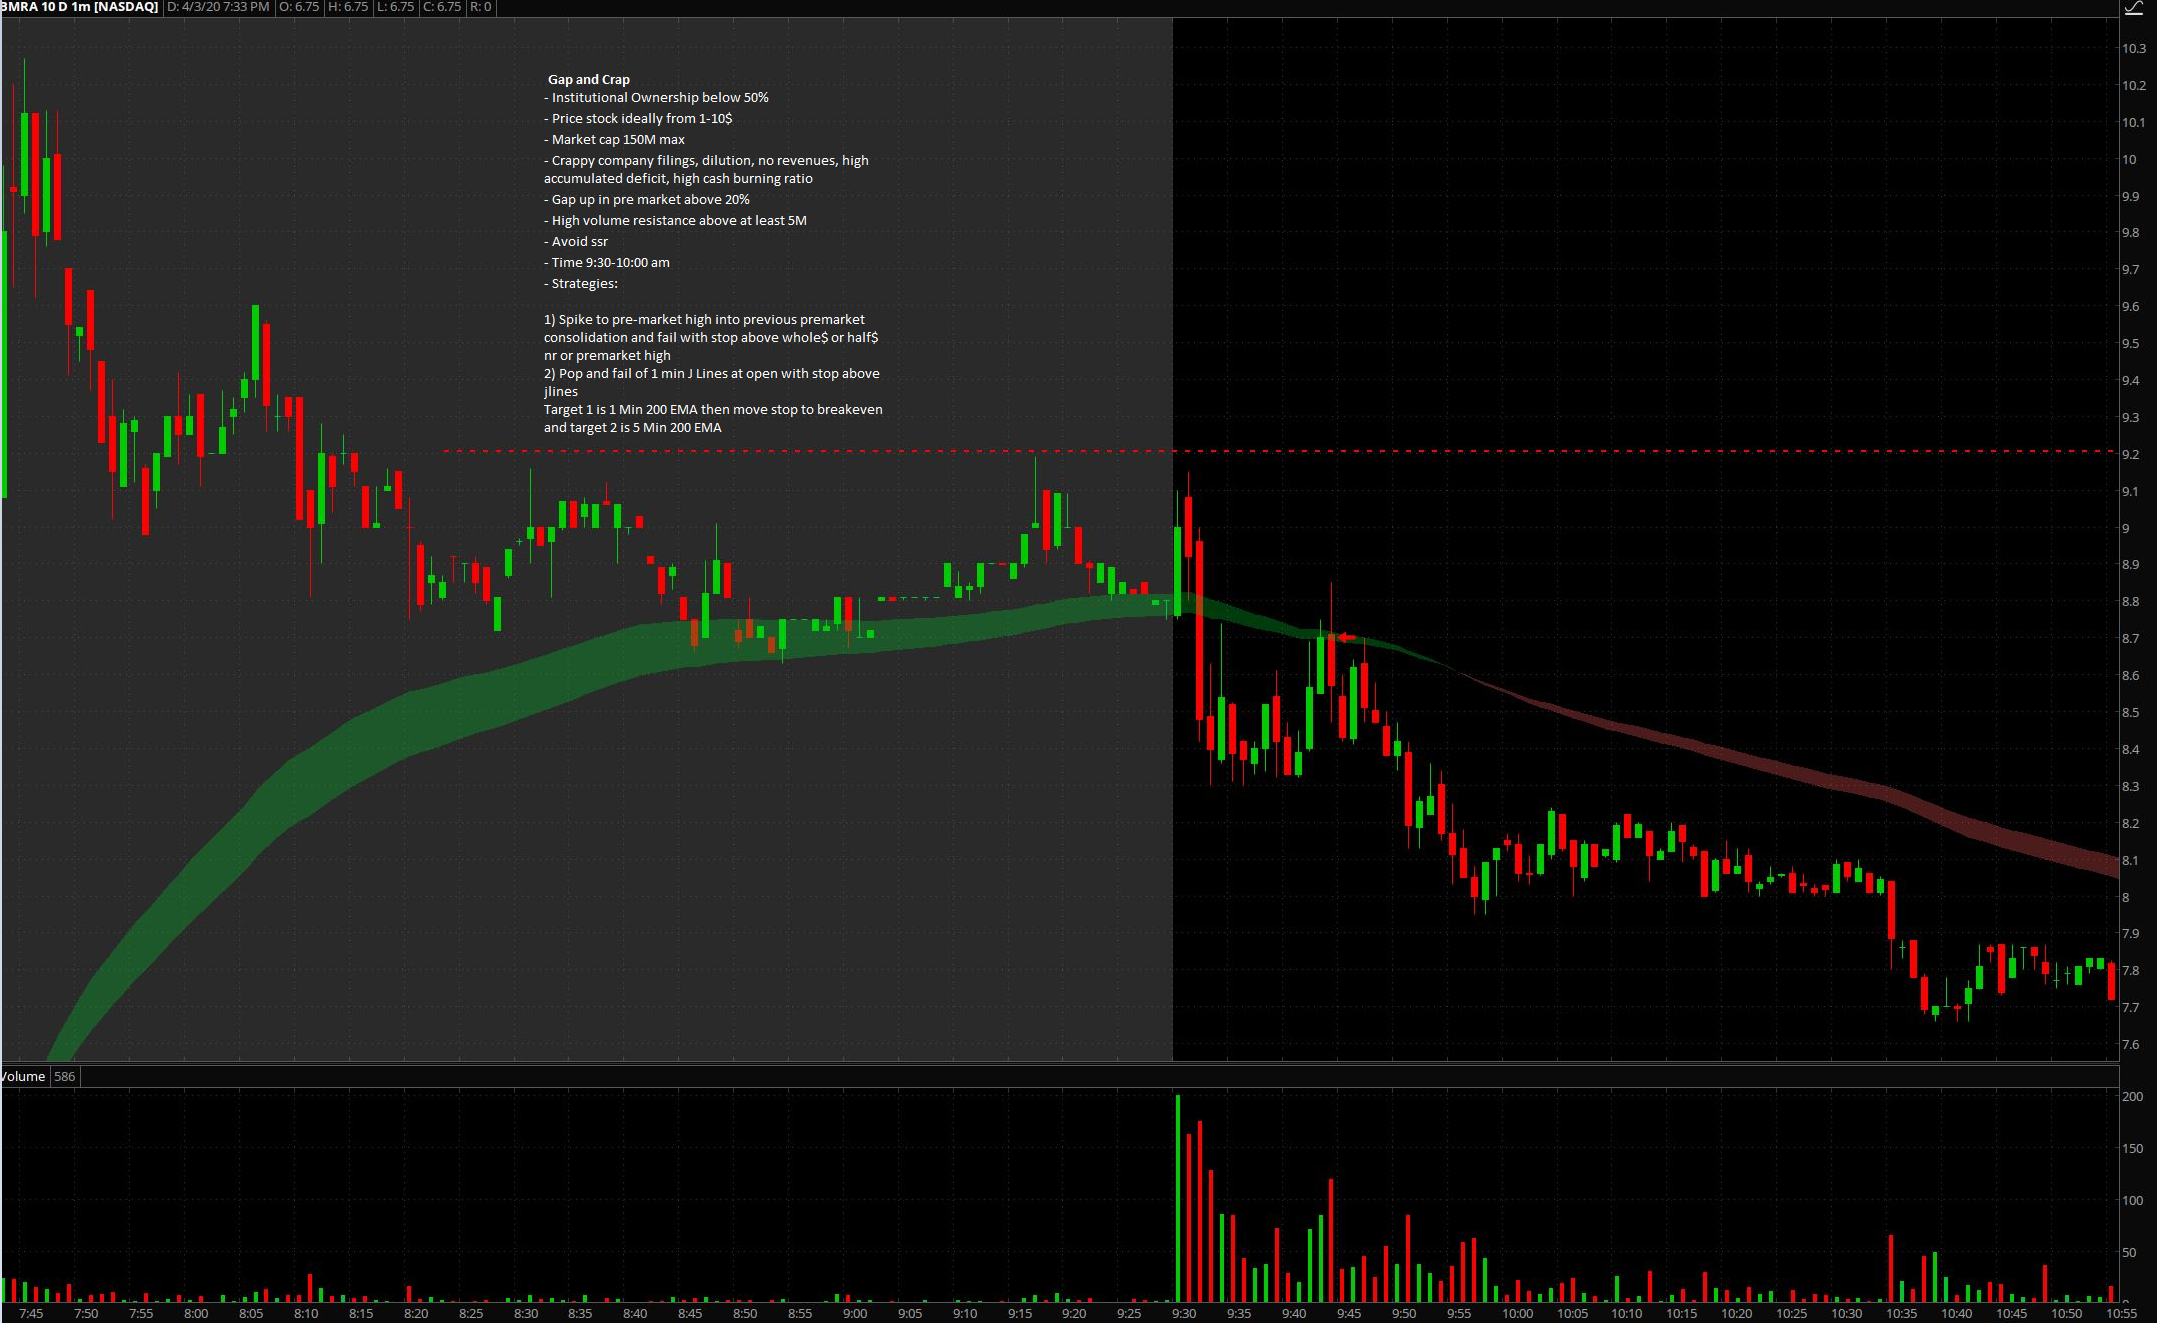Select the Gap and Crap text note heading
Viewport: 2157px width, 1323px height.
pos(588,79)
